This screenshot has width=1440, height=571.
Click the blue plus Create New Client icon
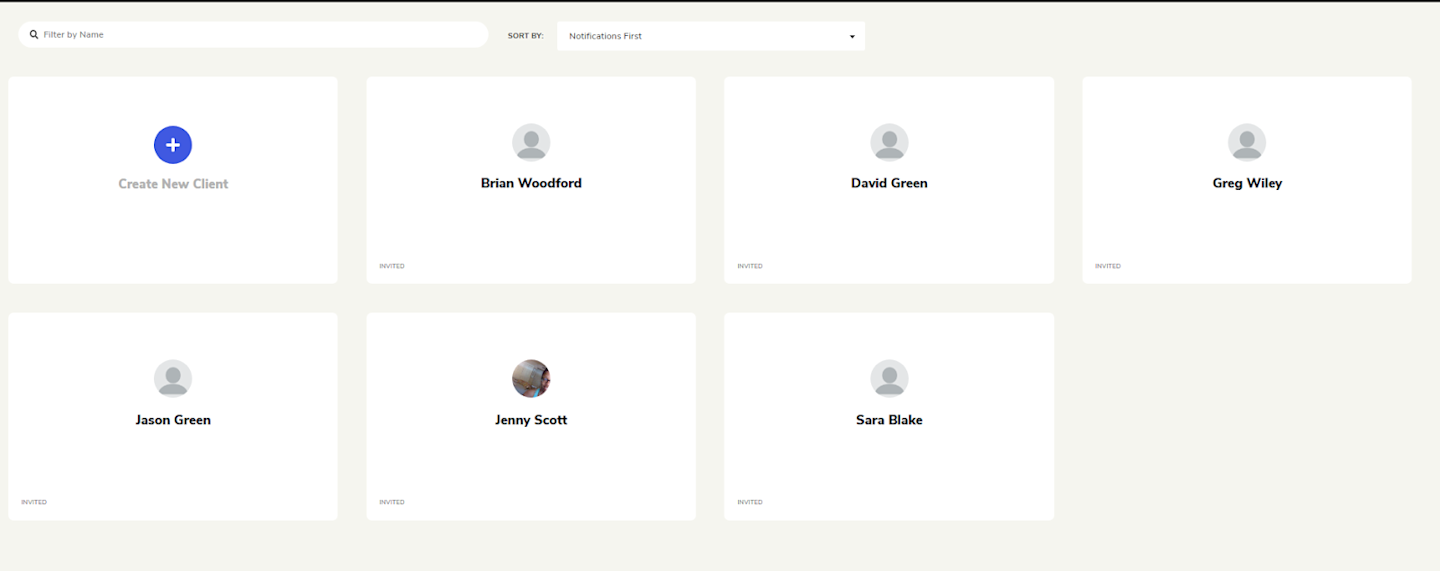click(173, 145)
